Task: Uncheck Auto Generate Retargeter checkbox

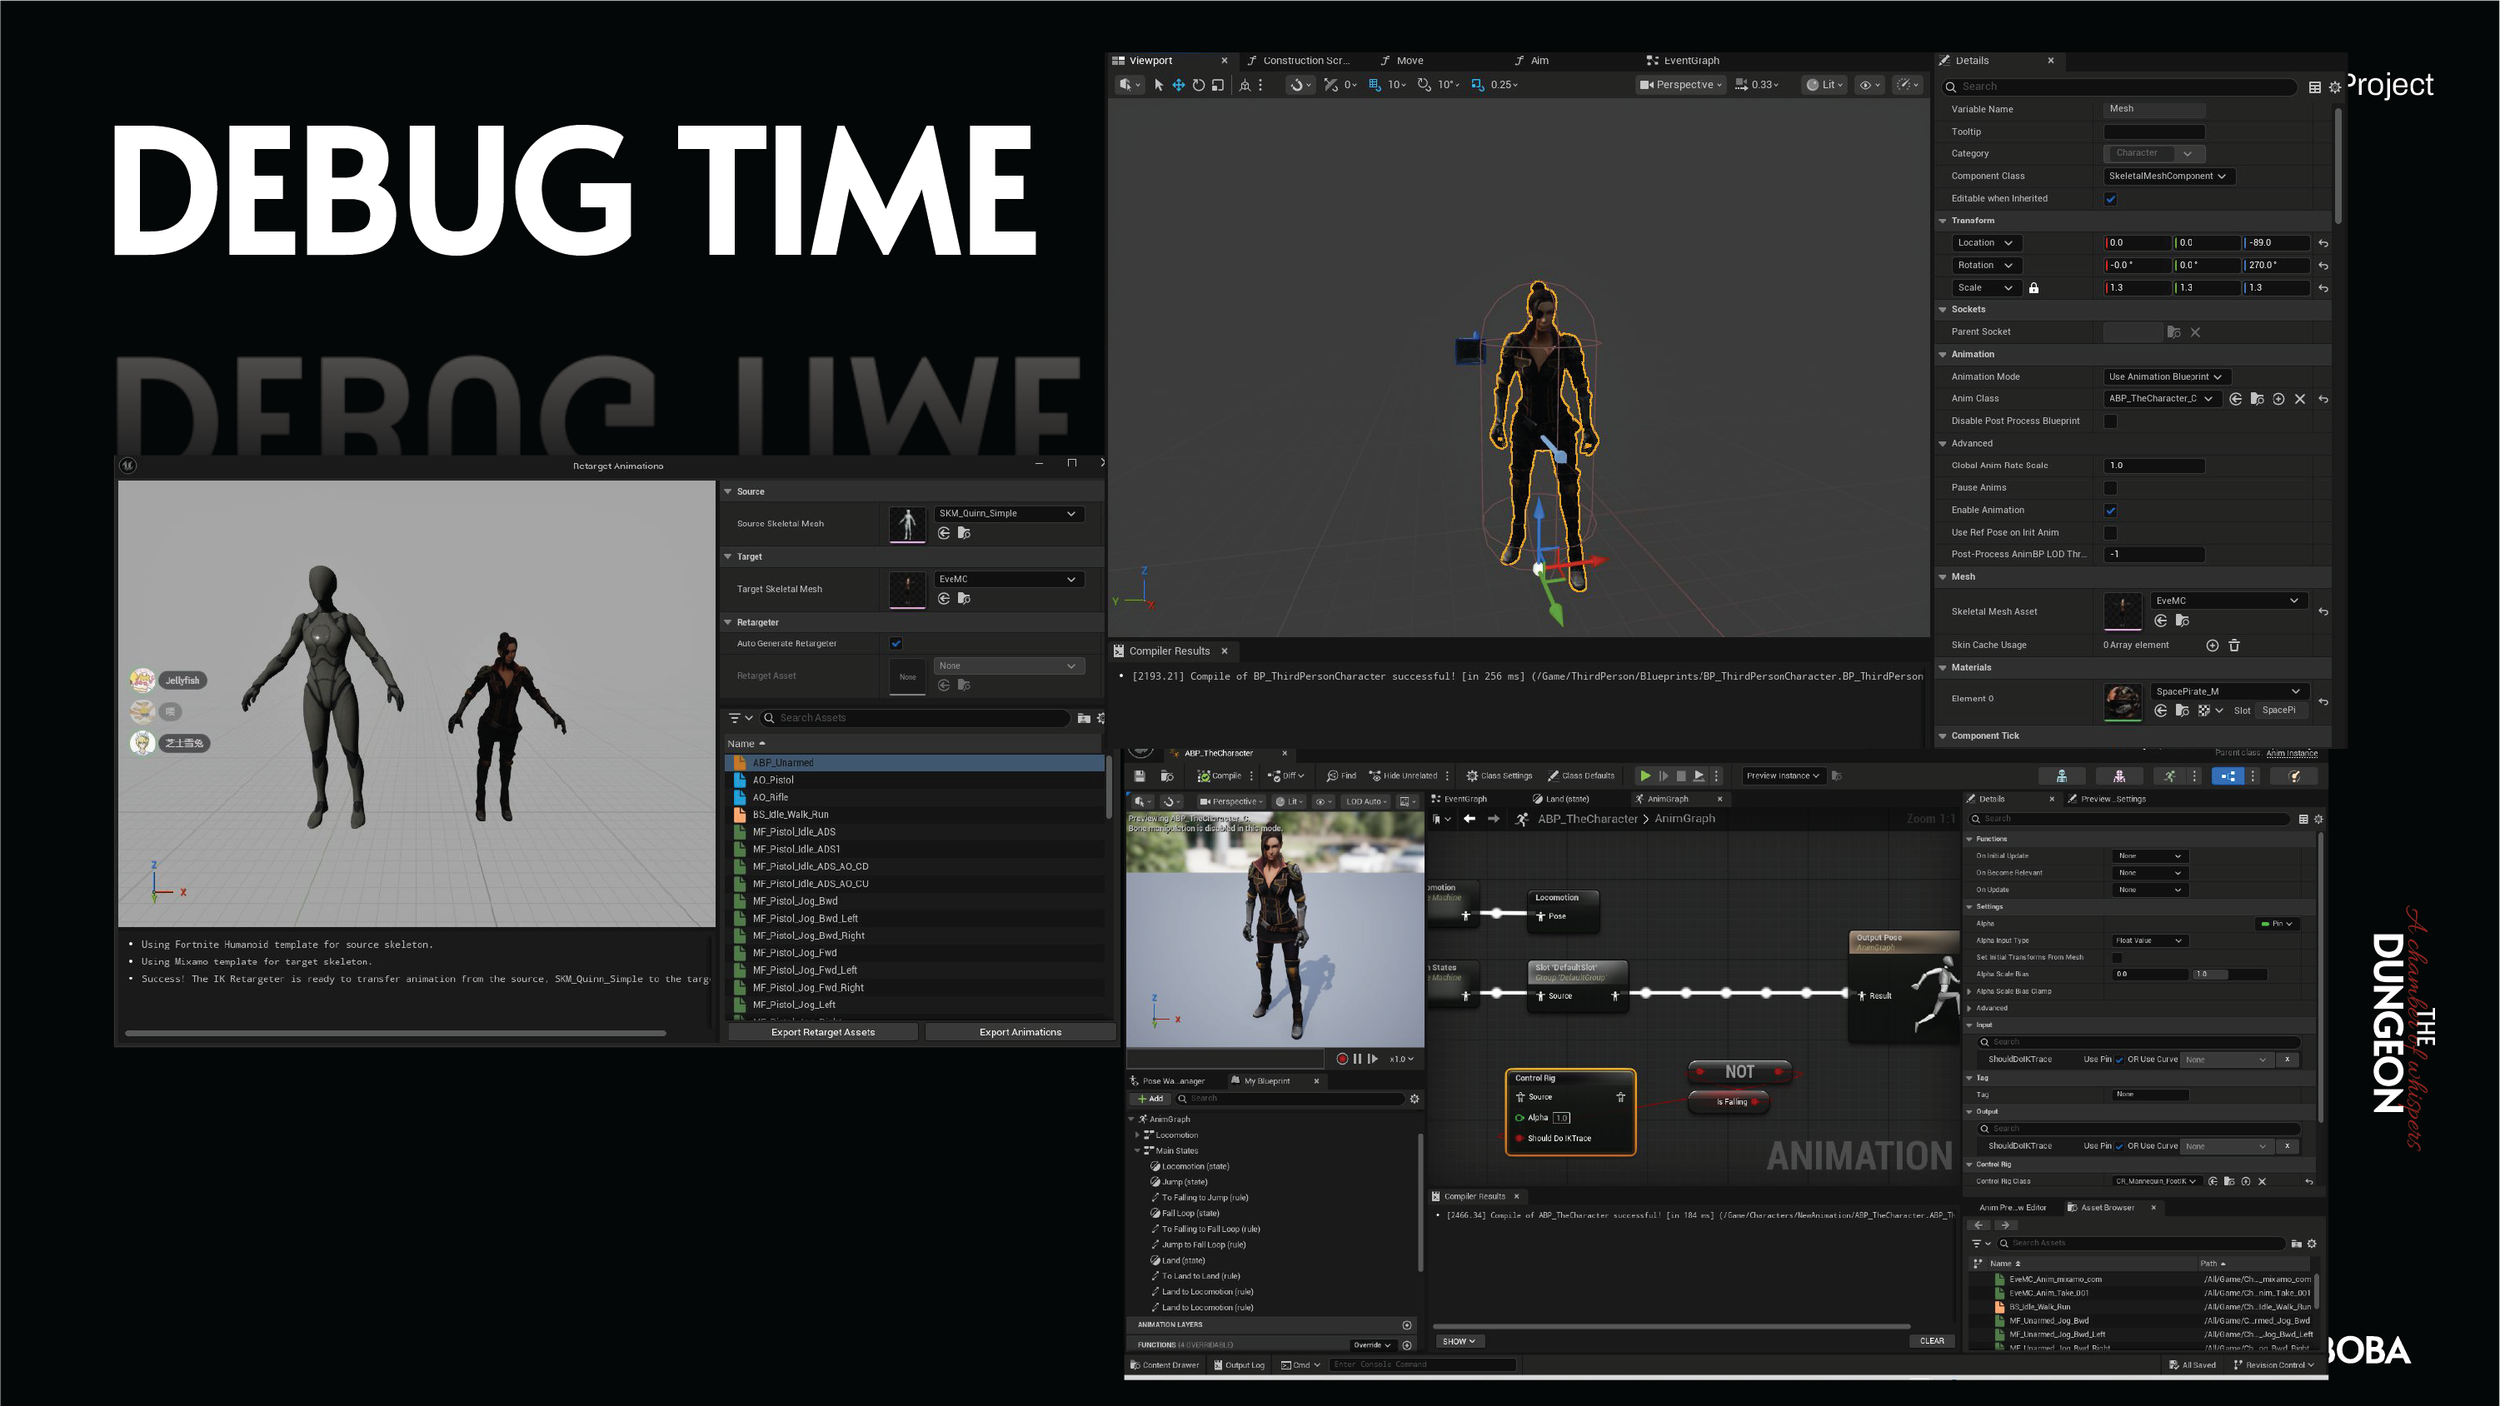Action: point(896,644)
